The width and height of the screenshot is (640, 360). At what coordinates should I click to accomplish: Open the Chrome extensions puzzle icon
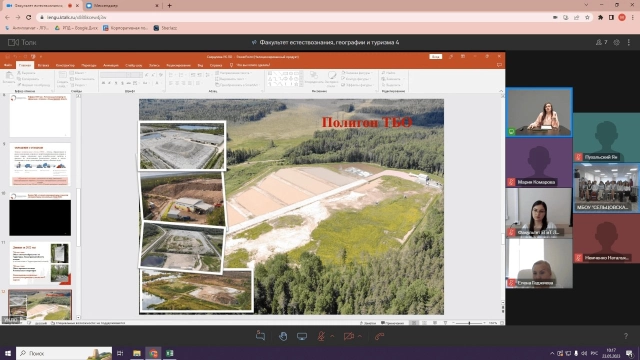coord(600,18)
